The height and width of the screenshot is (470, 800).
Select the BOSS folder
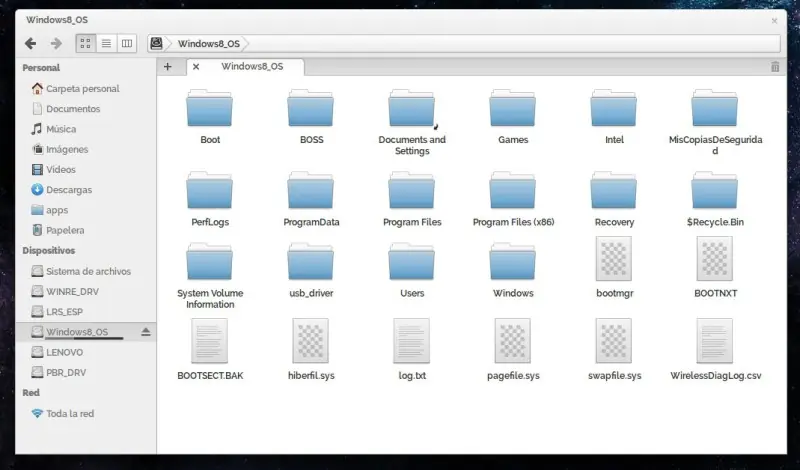pos(311,117)
